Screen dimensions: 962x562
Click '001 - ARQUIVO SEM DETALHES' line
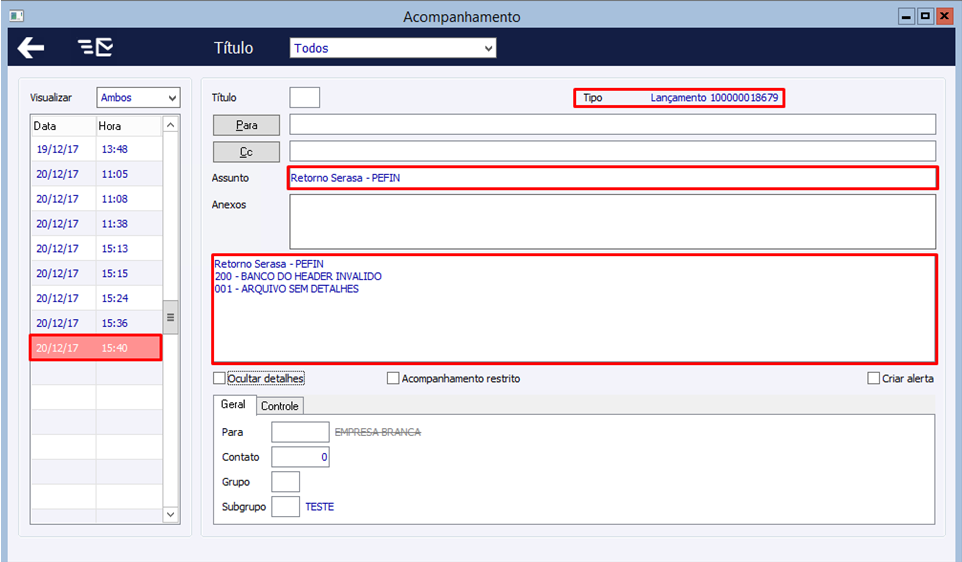click(x=287, y=289)
